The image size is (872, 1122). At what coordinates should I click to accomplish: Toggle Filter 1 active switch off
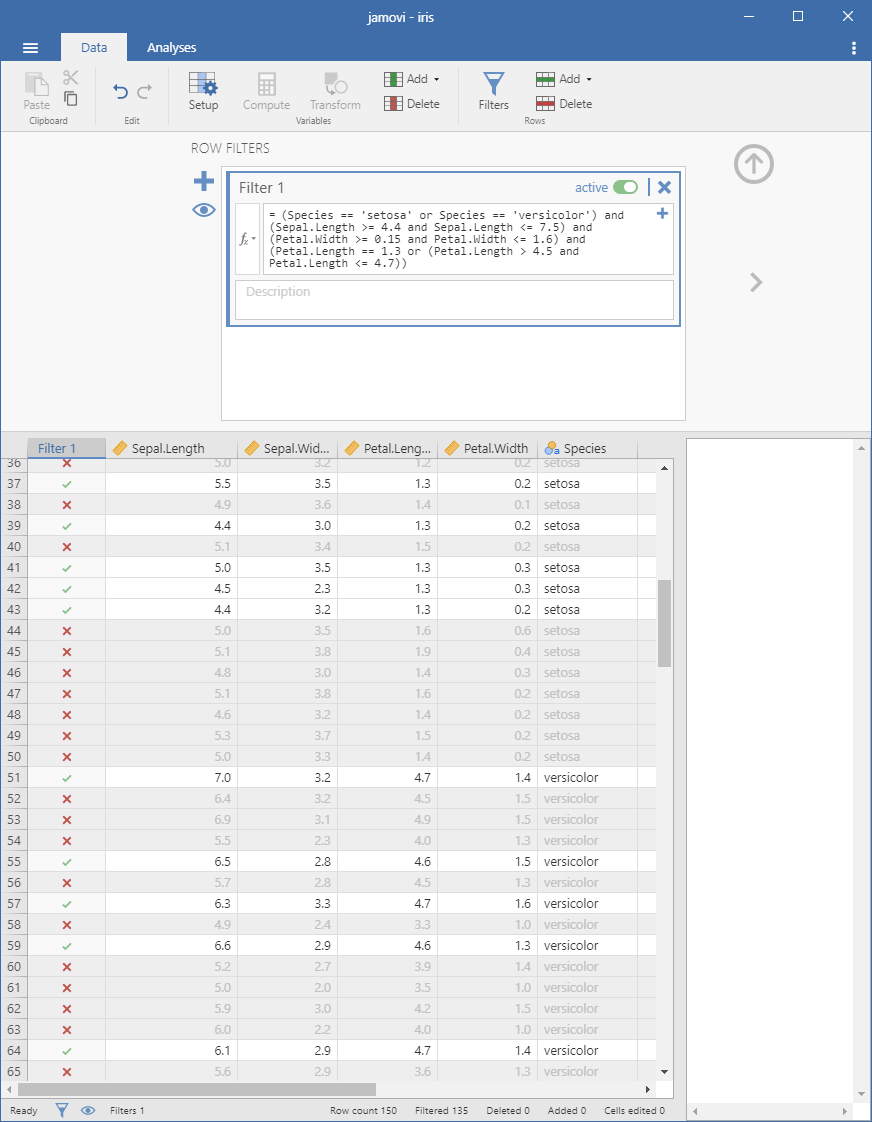[x=626, y=187]
